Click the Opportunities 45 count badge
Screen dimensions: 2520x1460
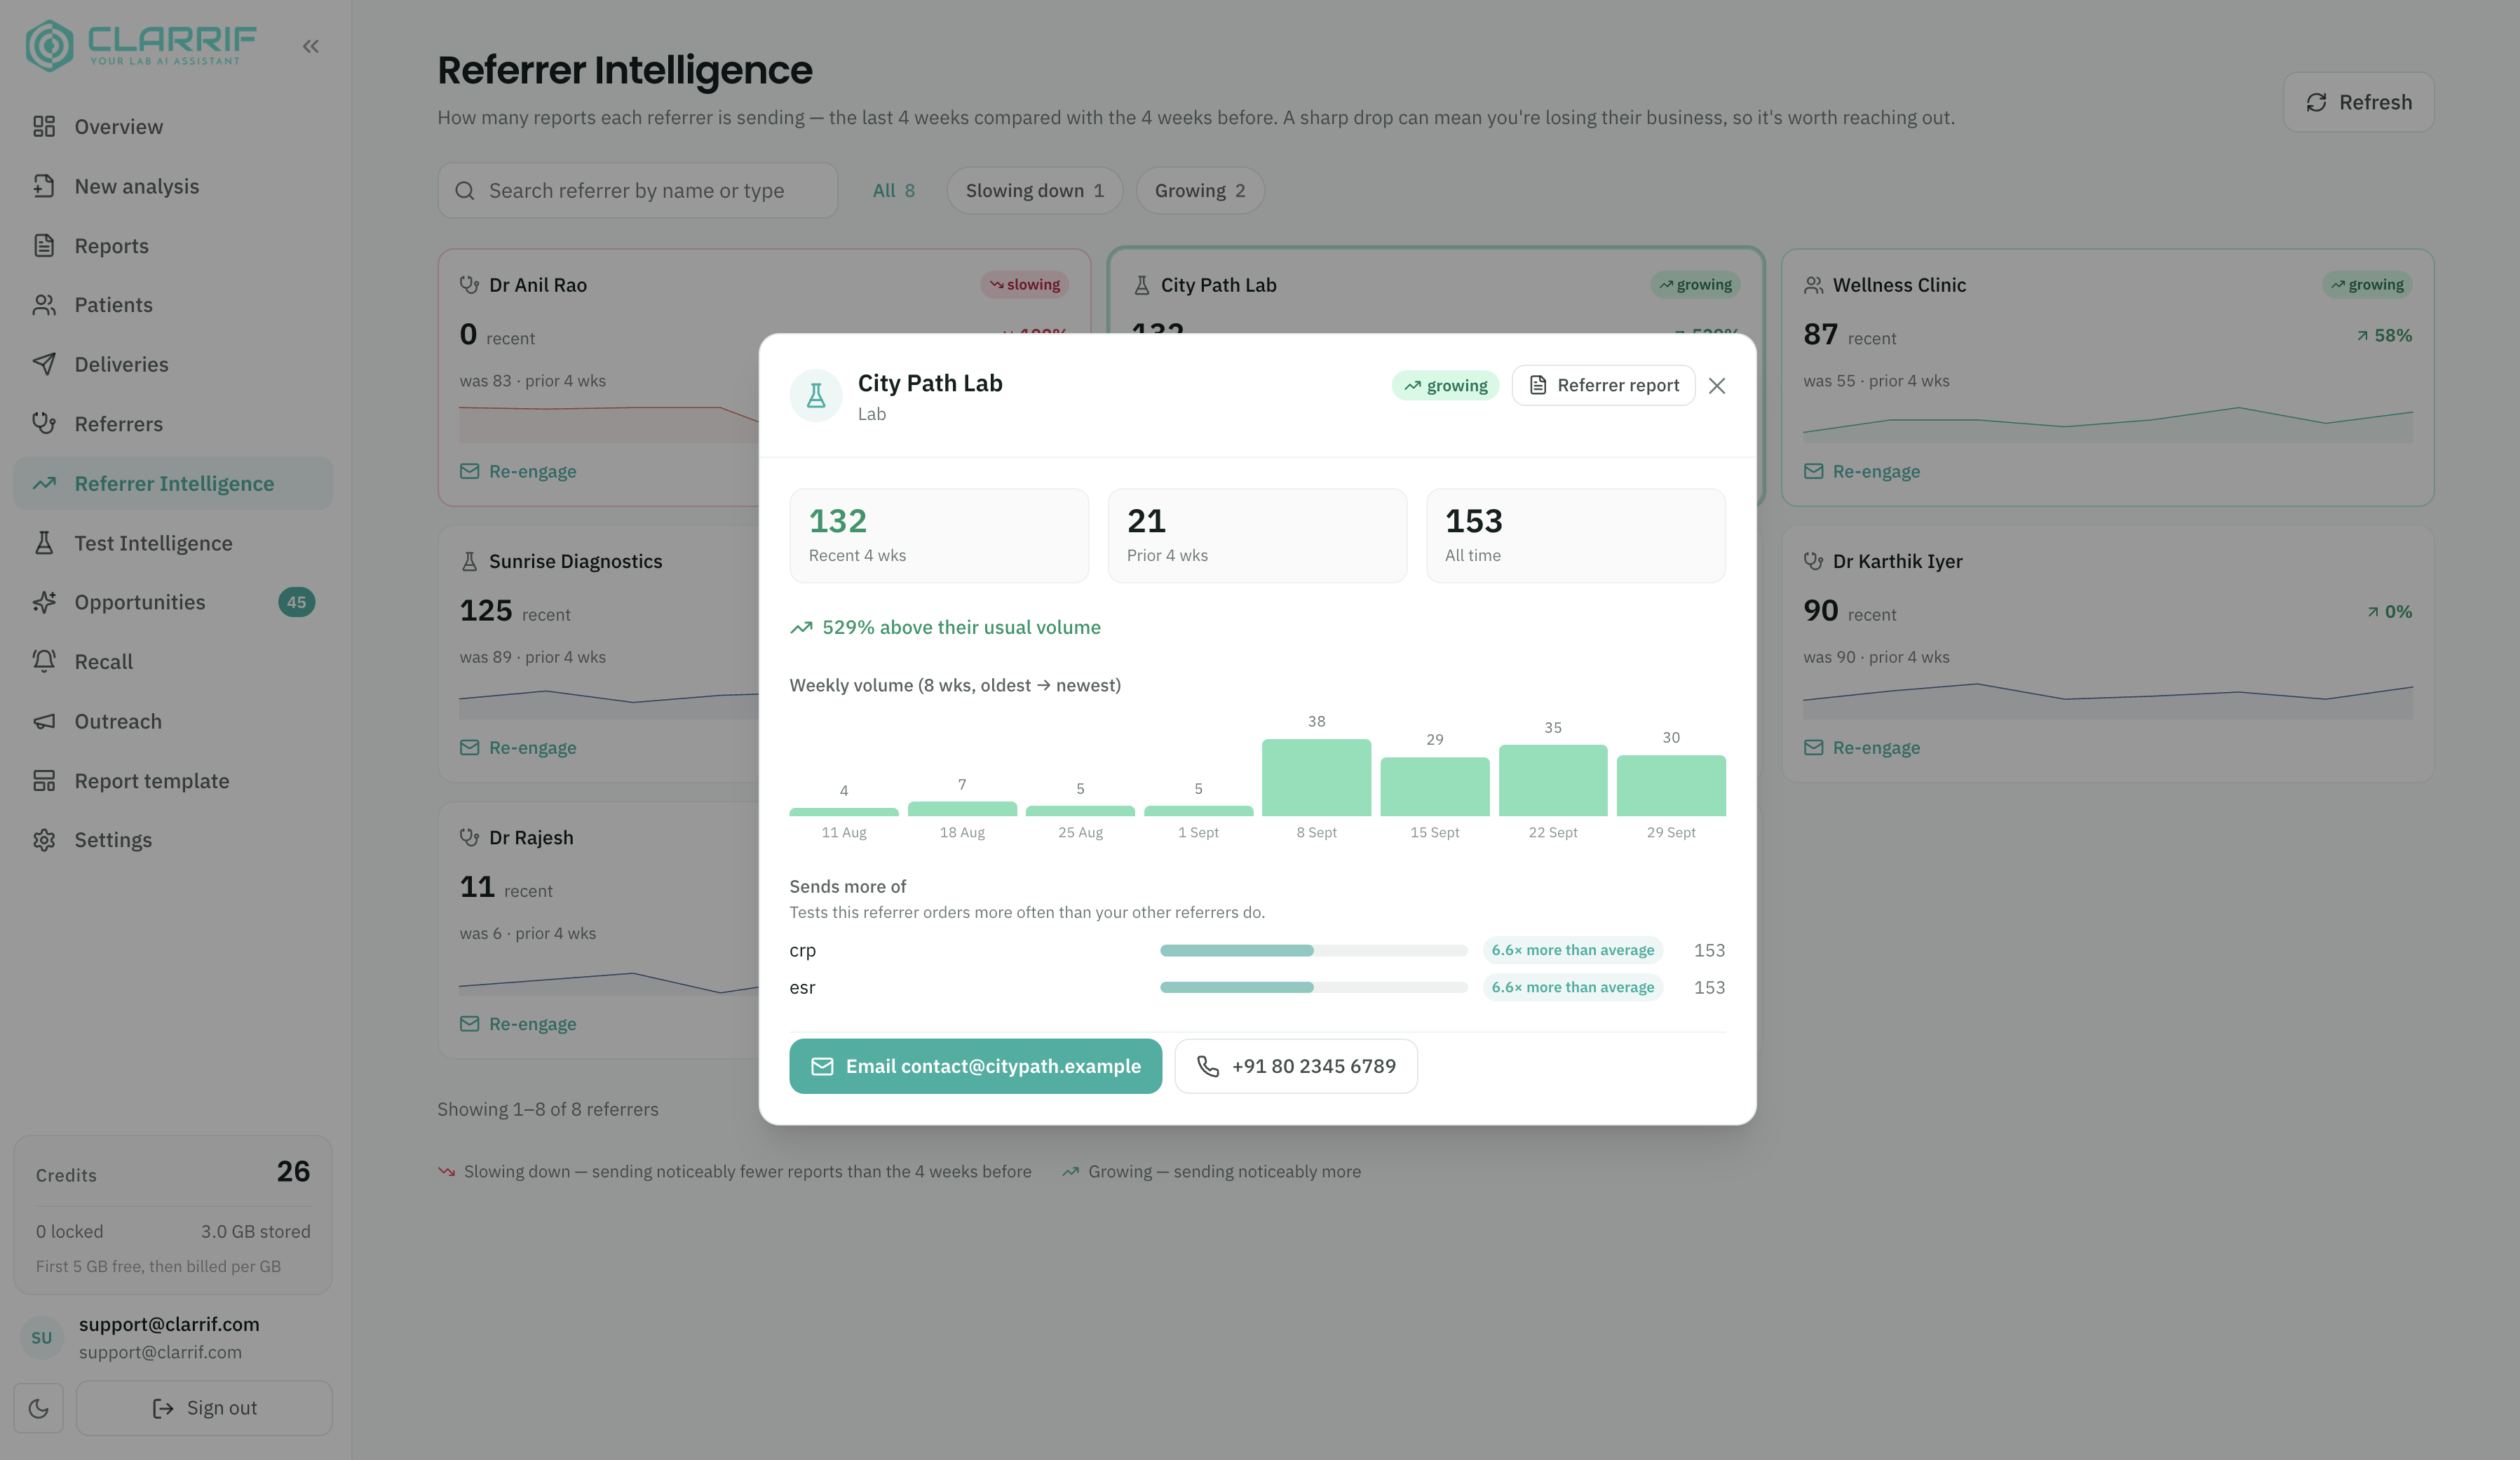(x=296, y=602)
